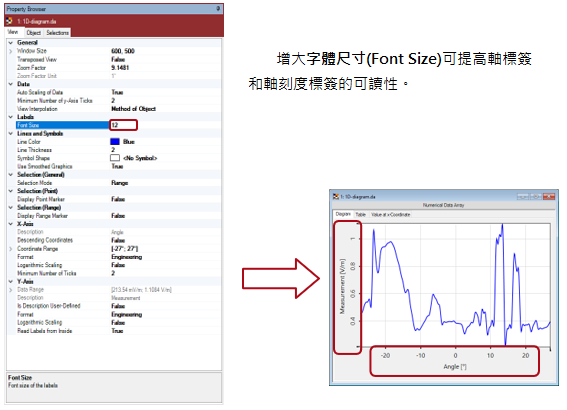This screenshot has height=410, width=567.
Task: Collapse the General section
Action: pos(11,43)
